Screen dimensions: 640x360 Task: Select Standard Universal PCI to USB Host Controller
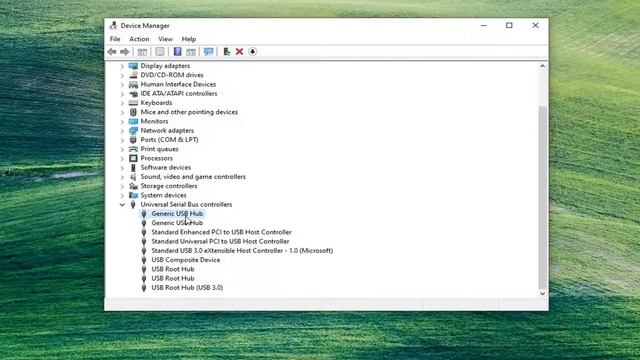pos(220,242)
